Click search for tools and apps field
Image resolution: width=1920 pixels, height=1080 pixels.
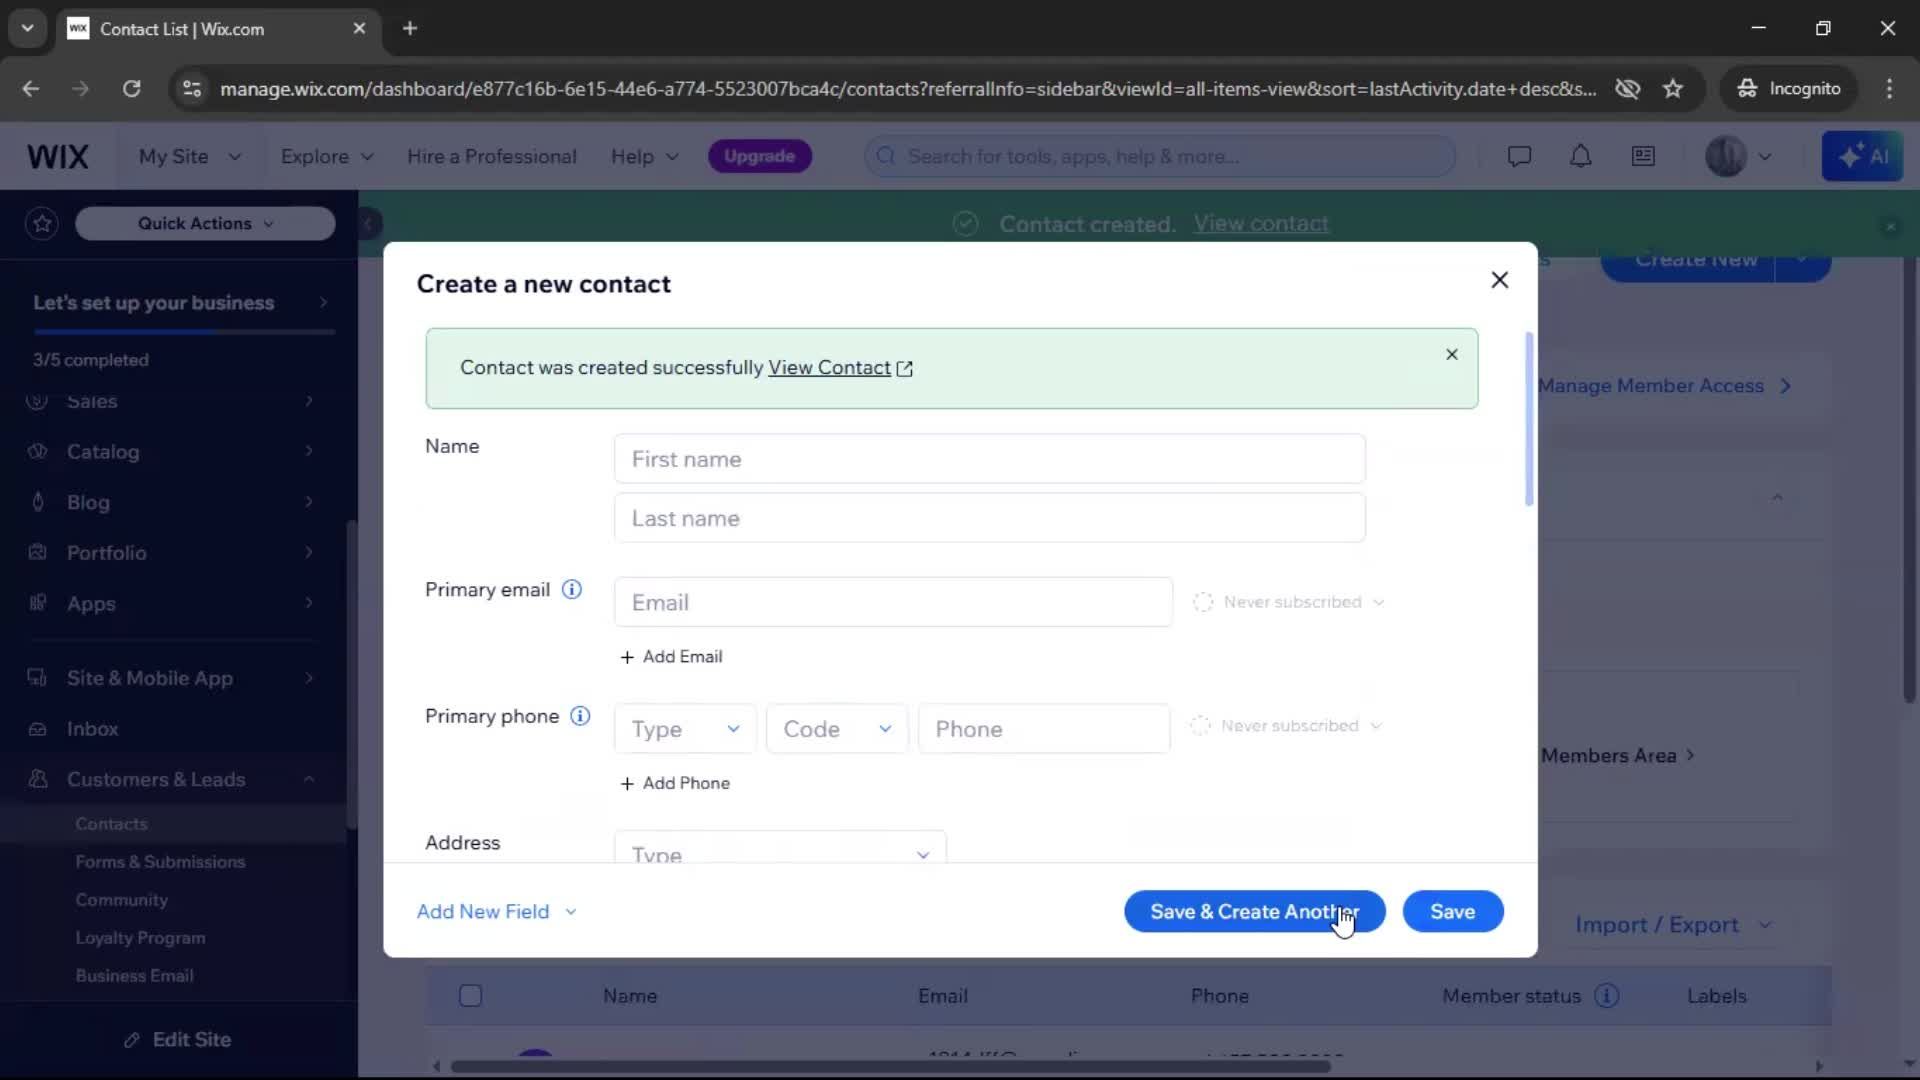pyautogui.click(x=1160, y=156)
